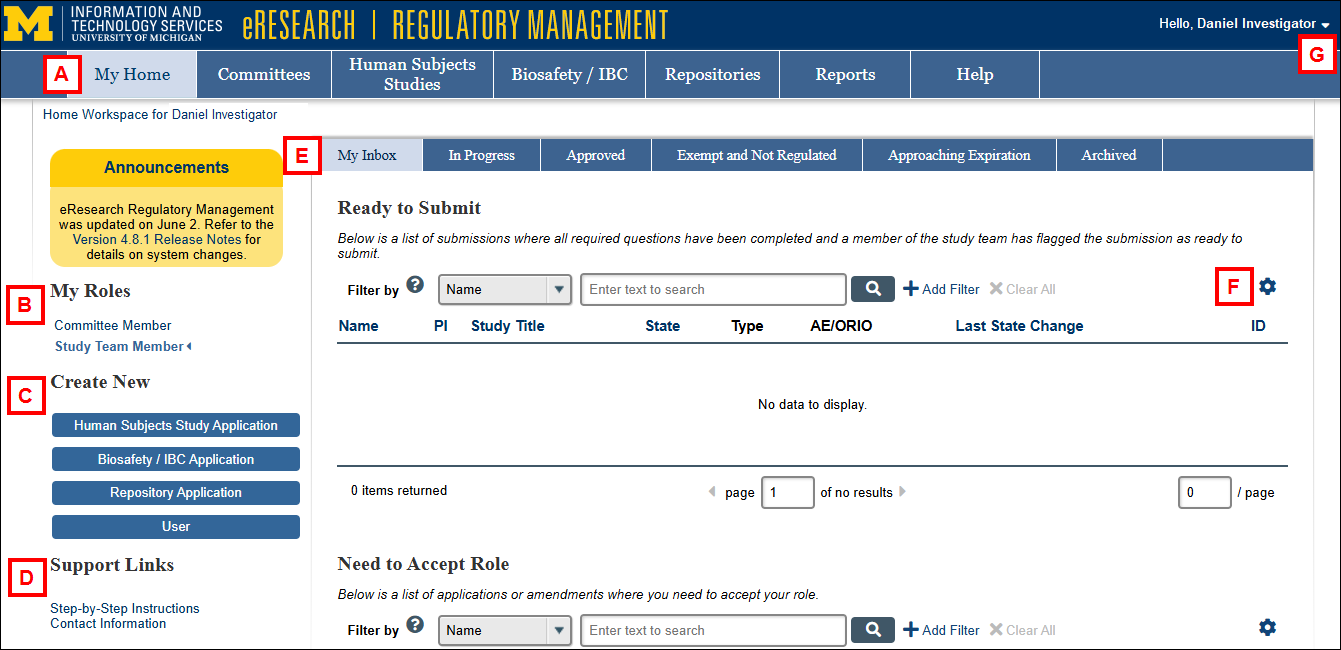Create a Human Subjects Study Application
Screen dimensions: 1341x650
176,426
